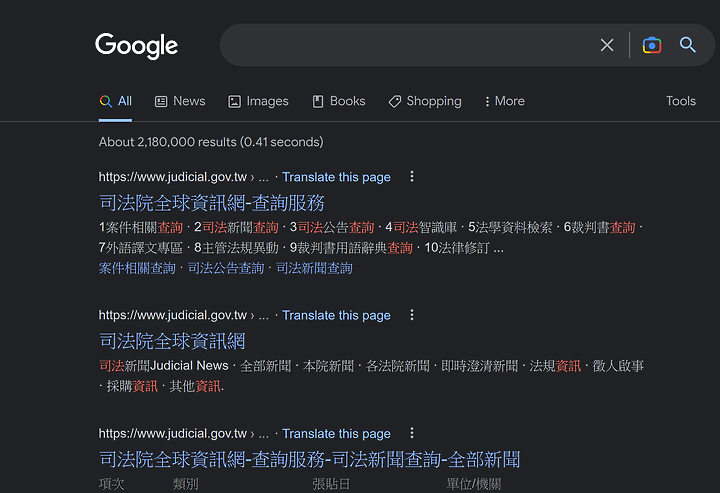Open sitelink 司法公告查詢
The width and height of the screenshot is (720, 493).
point(226,268)
